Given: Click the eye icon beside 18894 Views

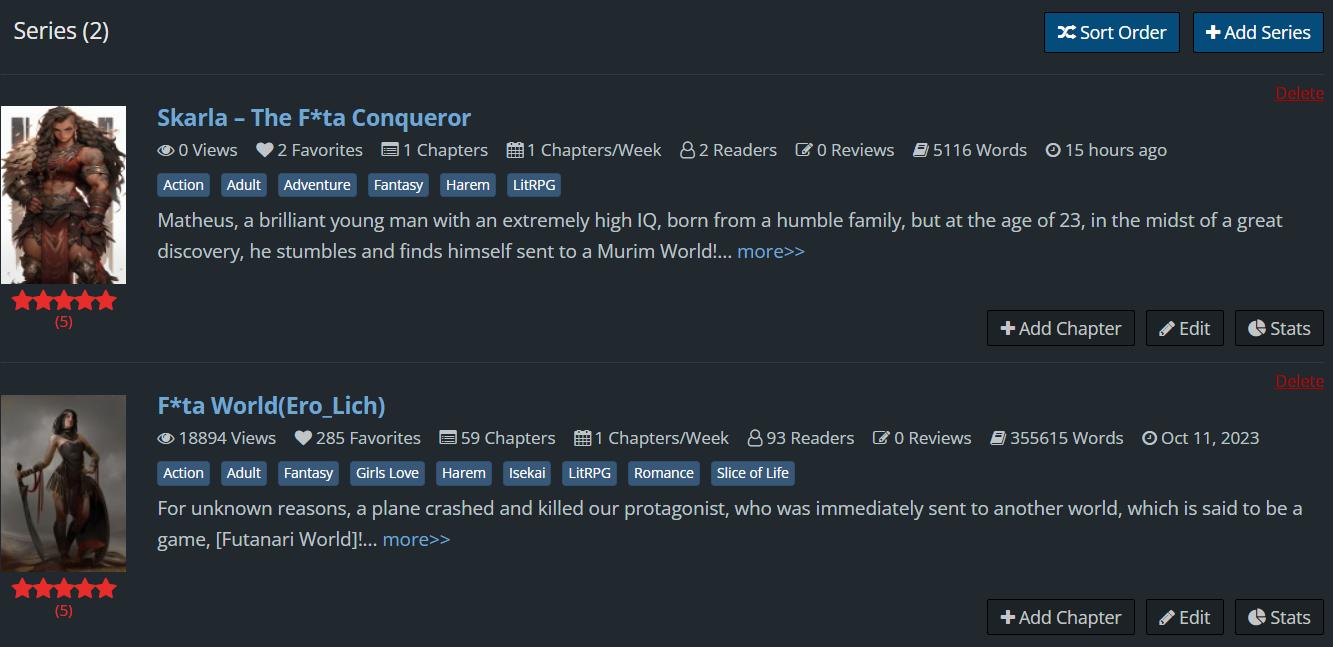Looking at the screenshot, I should [x=166, y=438].
